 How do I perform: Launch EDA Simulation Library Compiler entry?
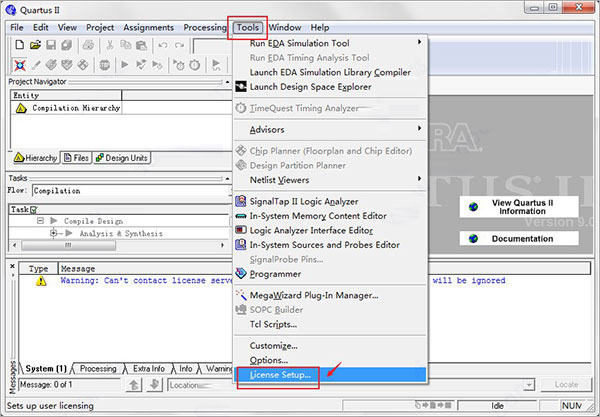point(330,72)
